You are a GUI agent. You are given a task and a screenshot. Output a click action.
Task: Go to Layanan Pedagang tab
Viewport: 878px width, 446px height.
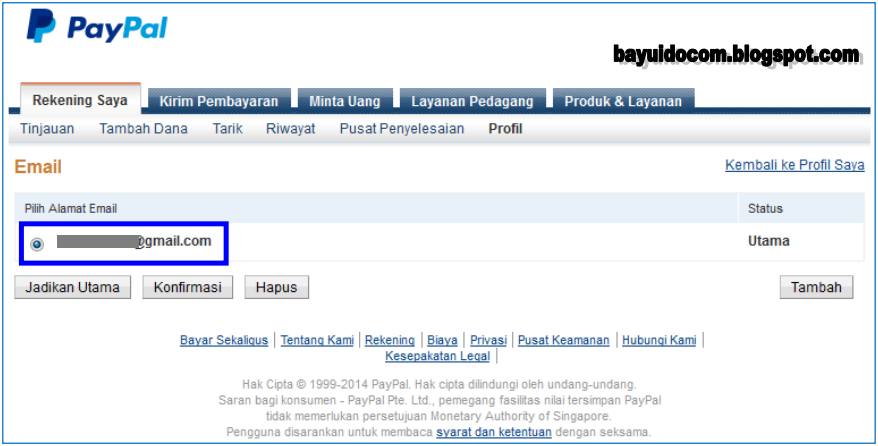click(473, 101)
